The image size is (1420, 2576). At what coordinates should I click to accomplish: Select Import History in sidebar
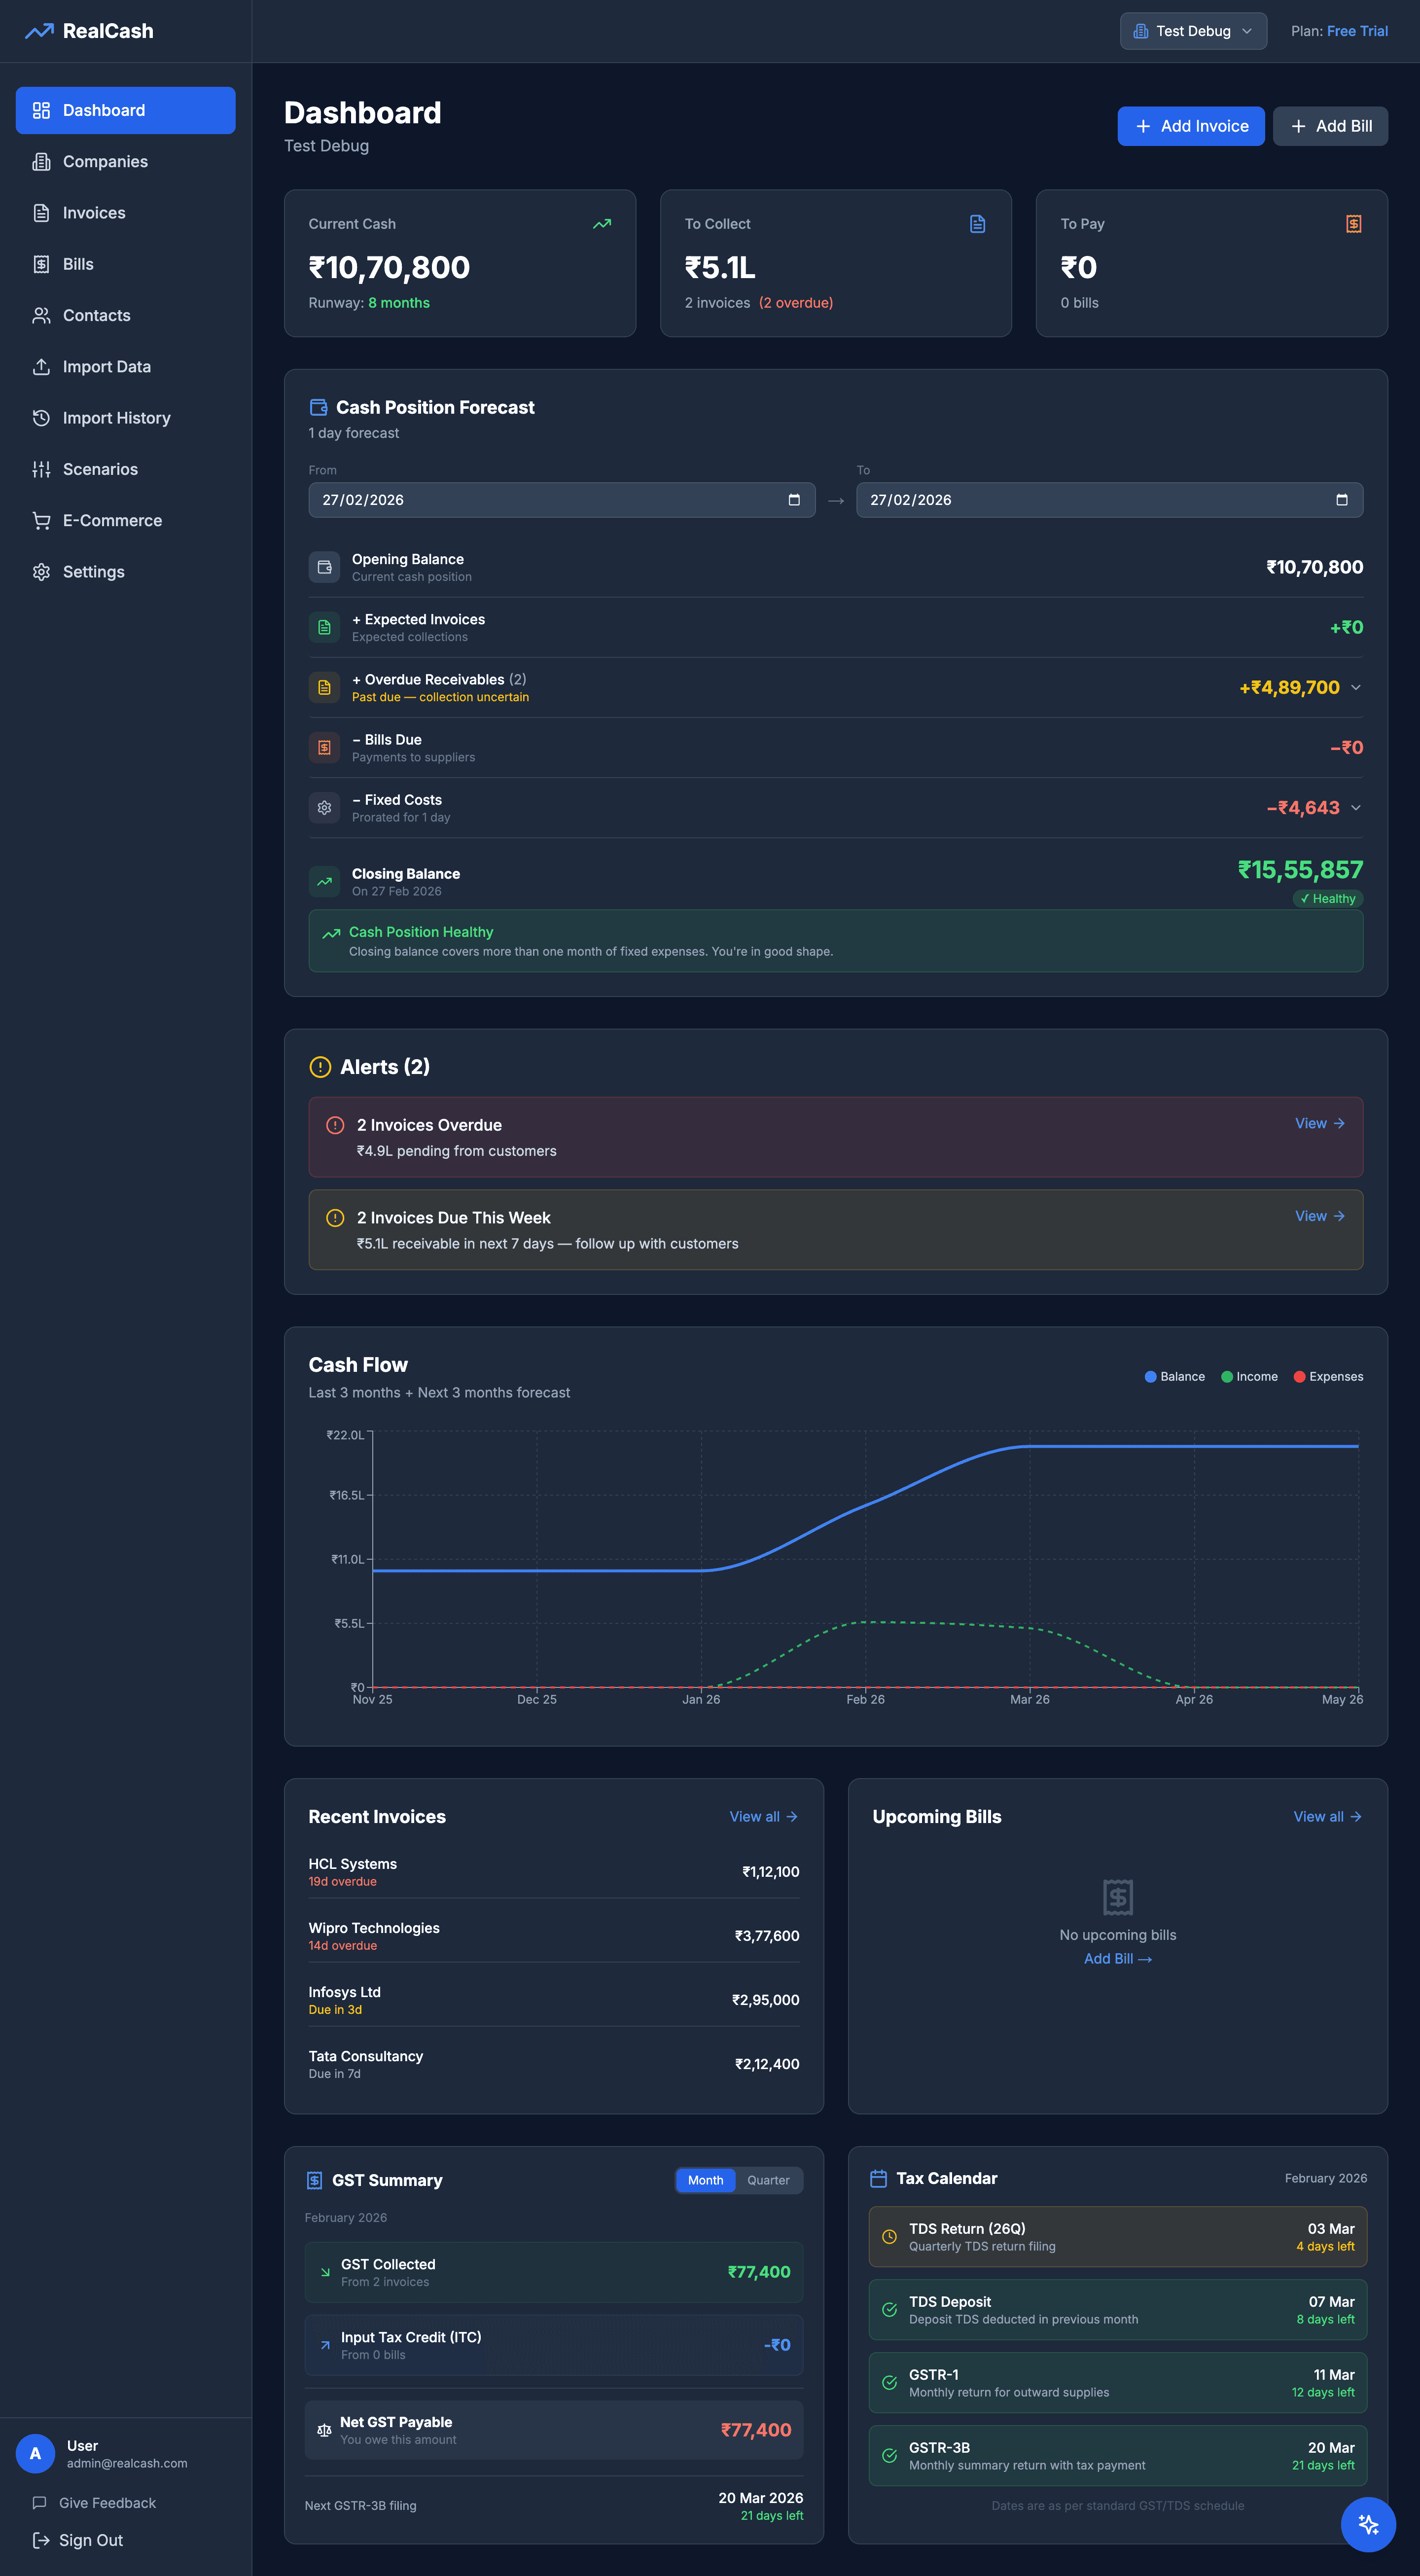116,417
